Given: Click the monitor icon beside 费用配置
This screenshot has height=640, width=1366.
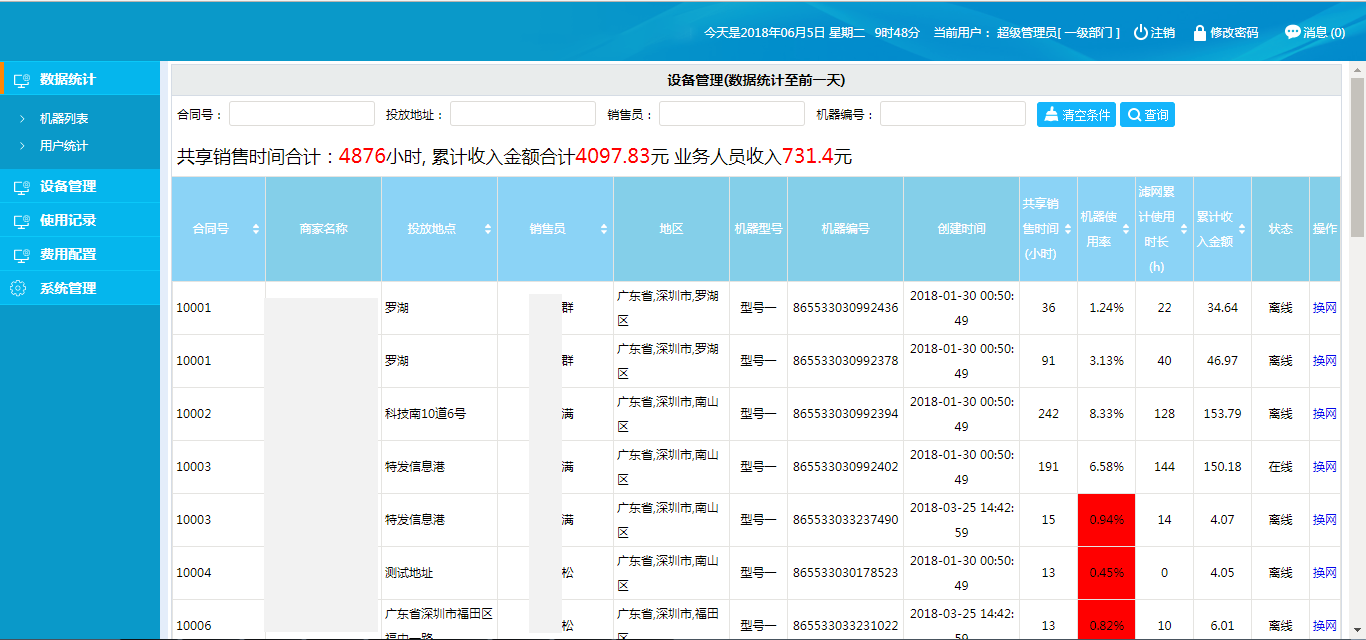Looking at the screenshot, I should 22,255.
